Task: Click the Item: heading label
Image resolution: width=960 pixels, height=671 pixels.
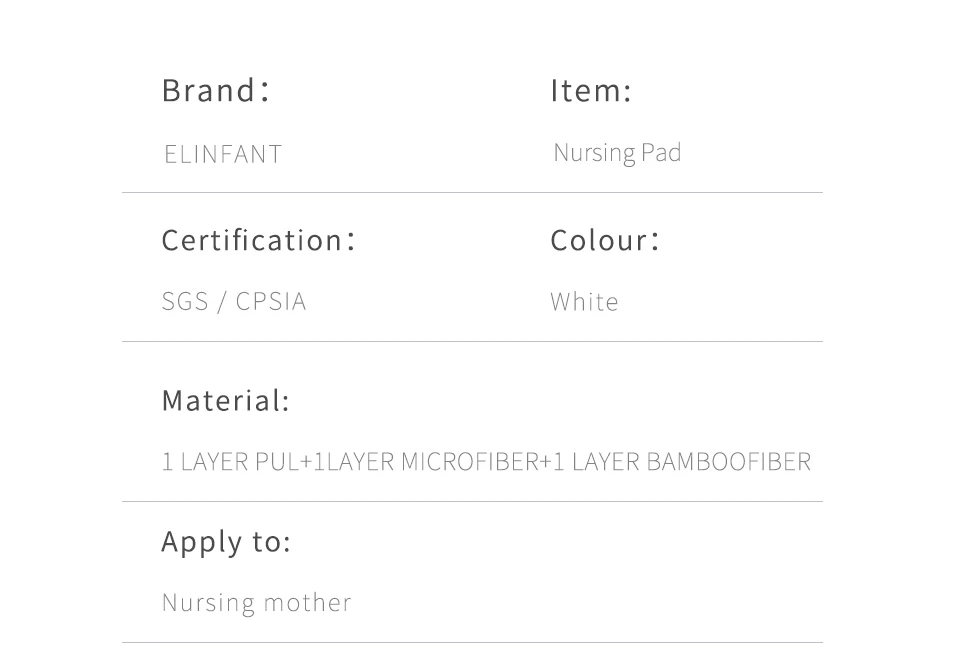Action: pos(591,91)
